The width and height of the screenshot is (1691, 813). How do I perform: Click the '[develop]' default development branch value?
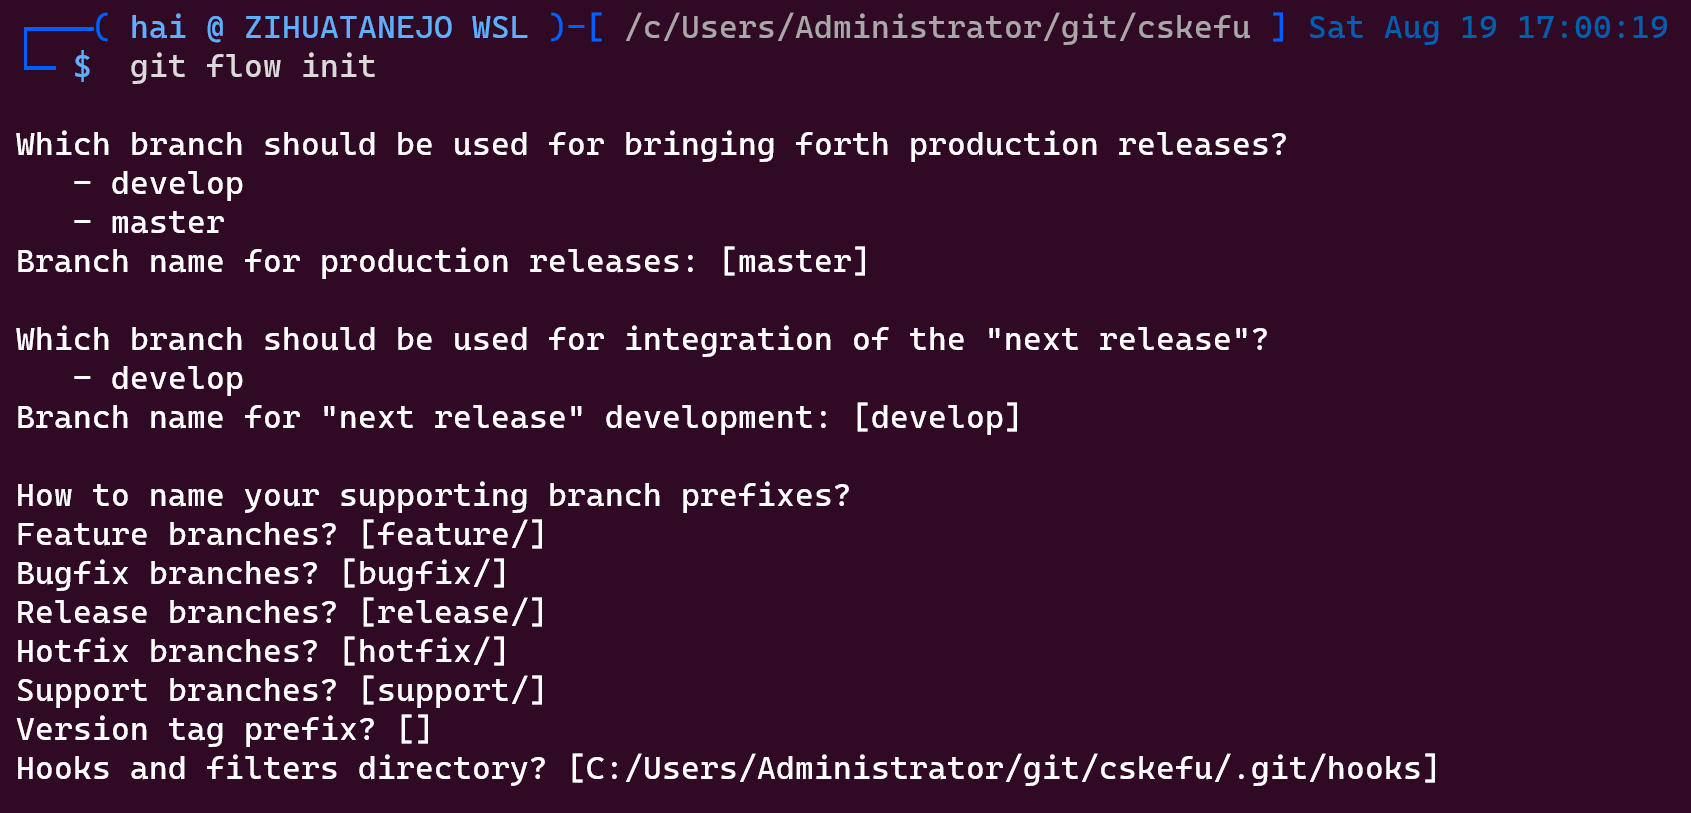[x=937, y=418]
